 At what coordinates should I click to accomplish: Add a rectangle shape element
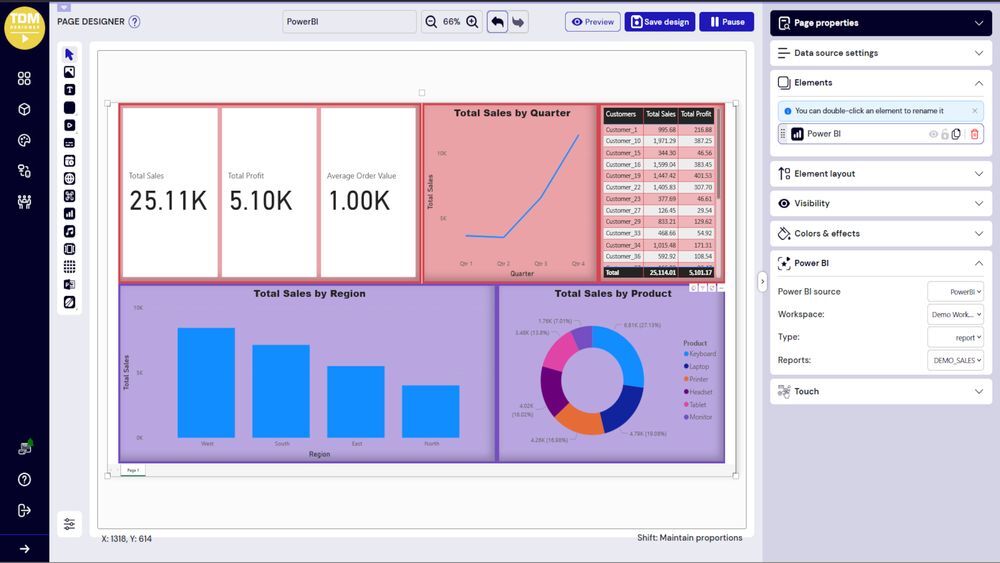70,108
